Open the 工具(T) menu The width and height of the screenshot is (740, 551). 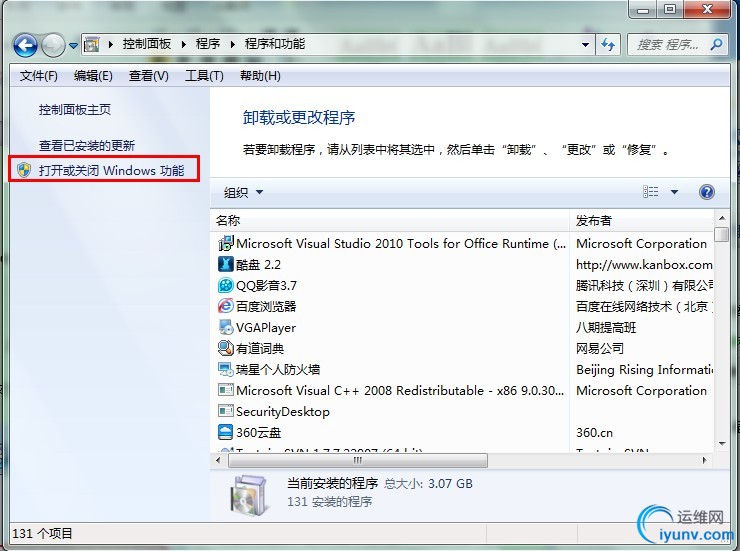[x=204, y=76]
